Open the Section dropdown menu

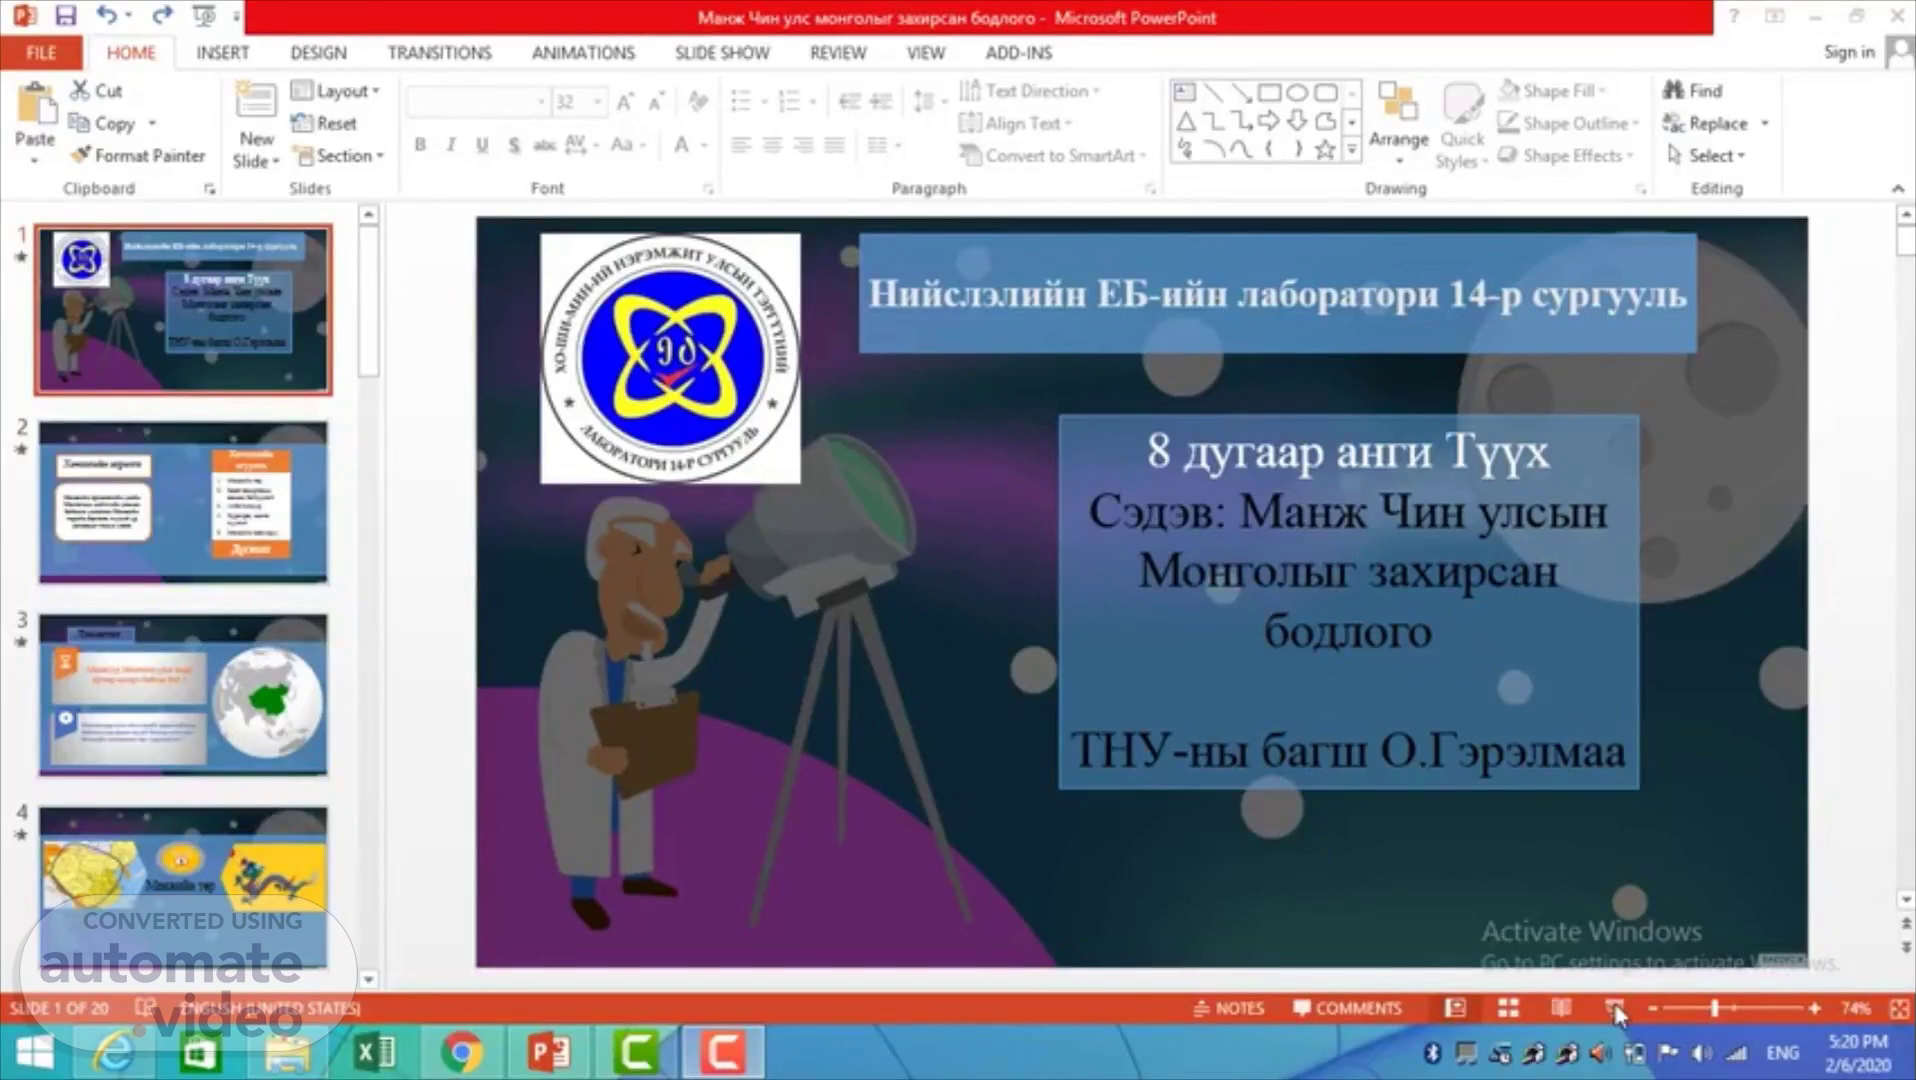point(339,156)
